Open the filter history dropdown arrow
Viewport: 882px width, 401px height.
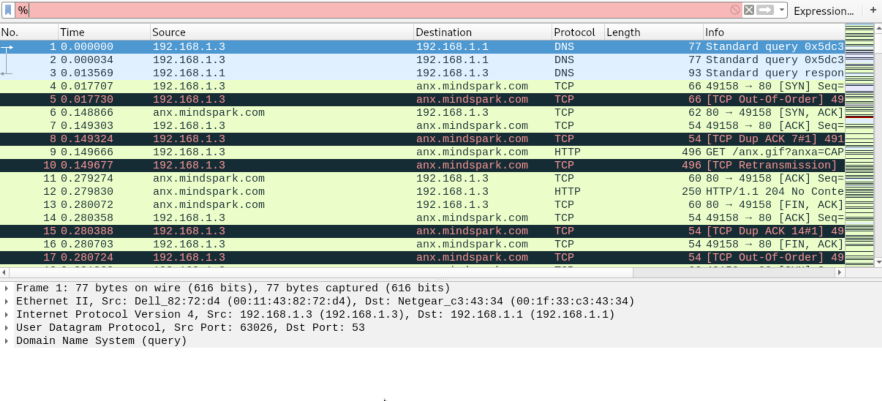click(x=781, y=10)
